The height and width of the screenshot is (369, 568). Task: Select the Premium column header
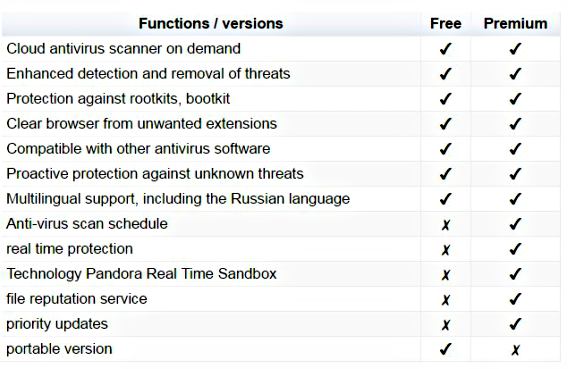click(x=515, y=24)
